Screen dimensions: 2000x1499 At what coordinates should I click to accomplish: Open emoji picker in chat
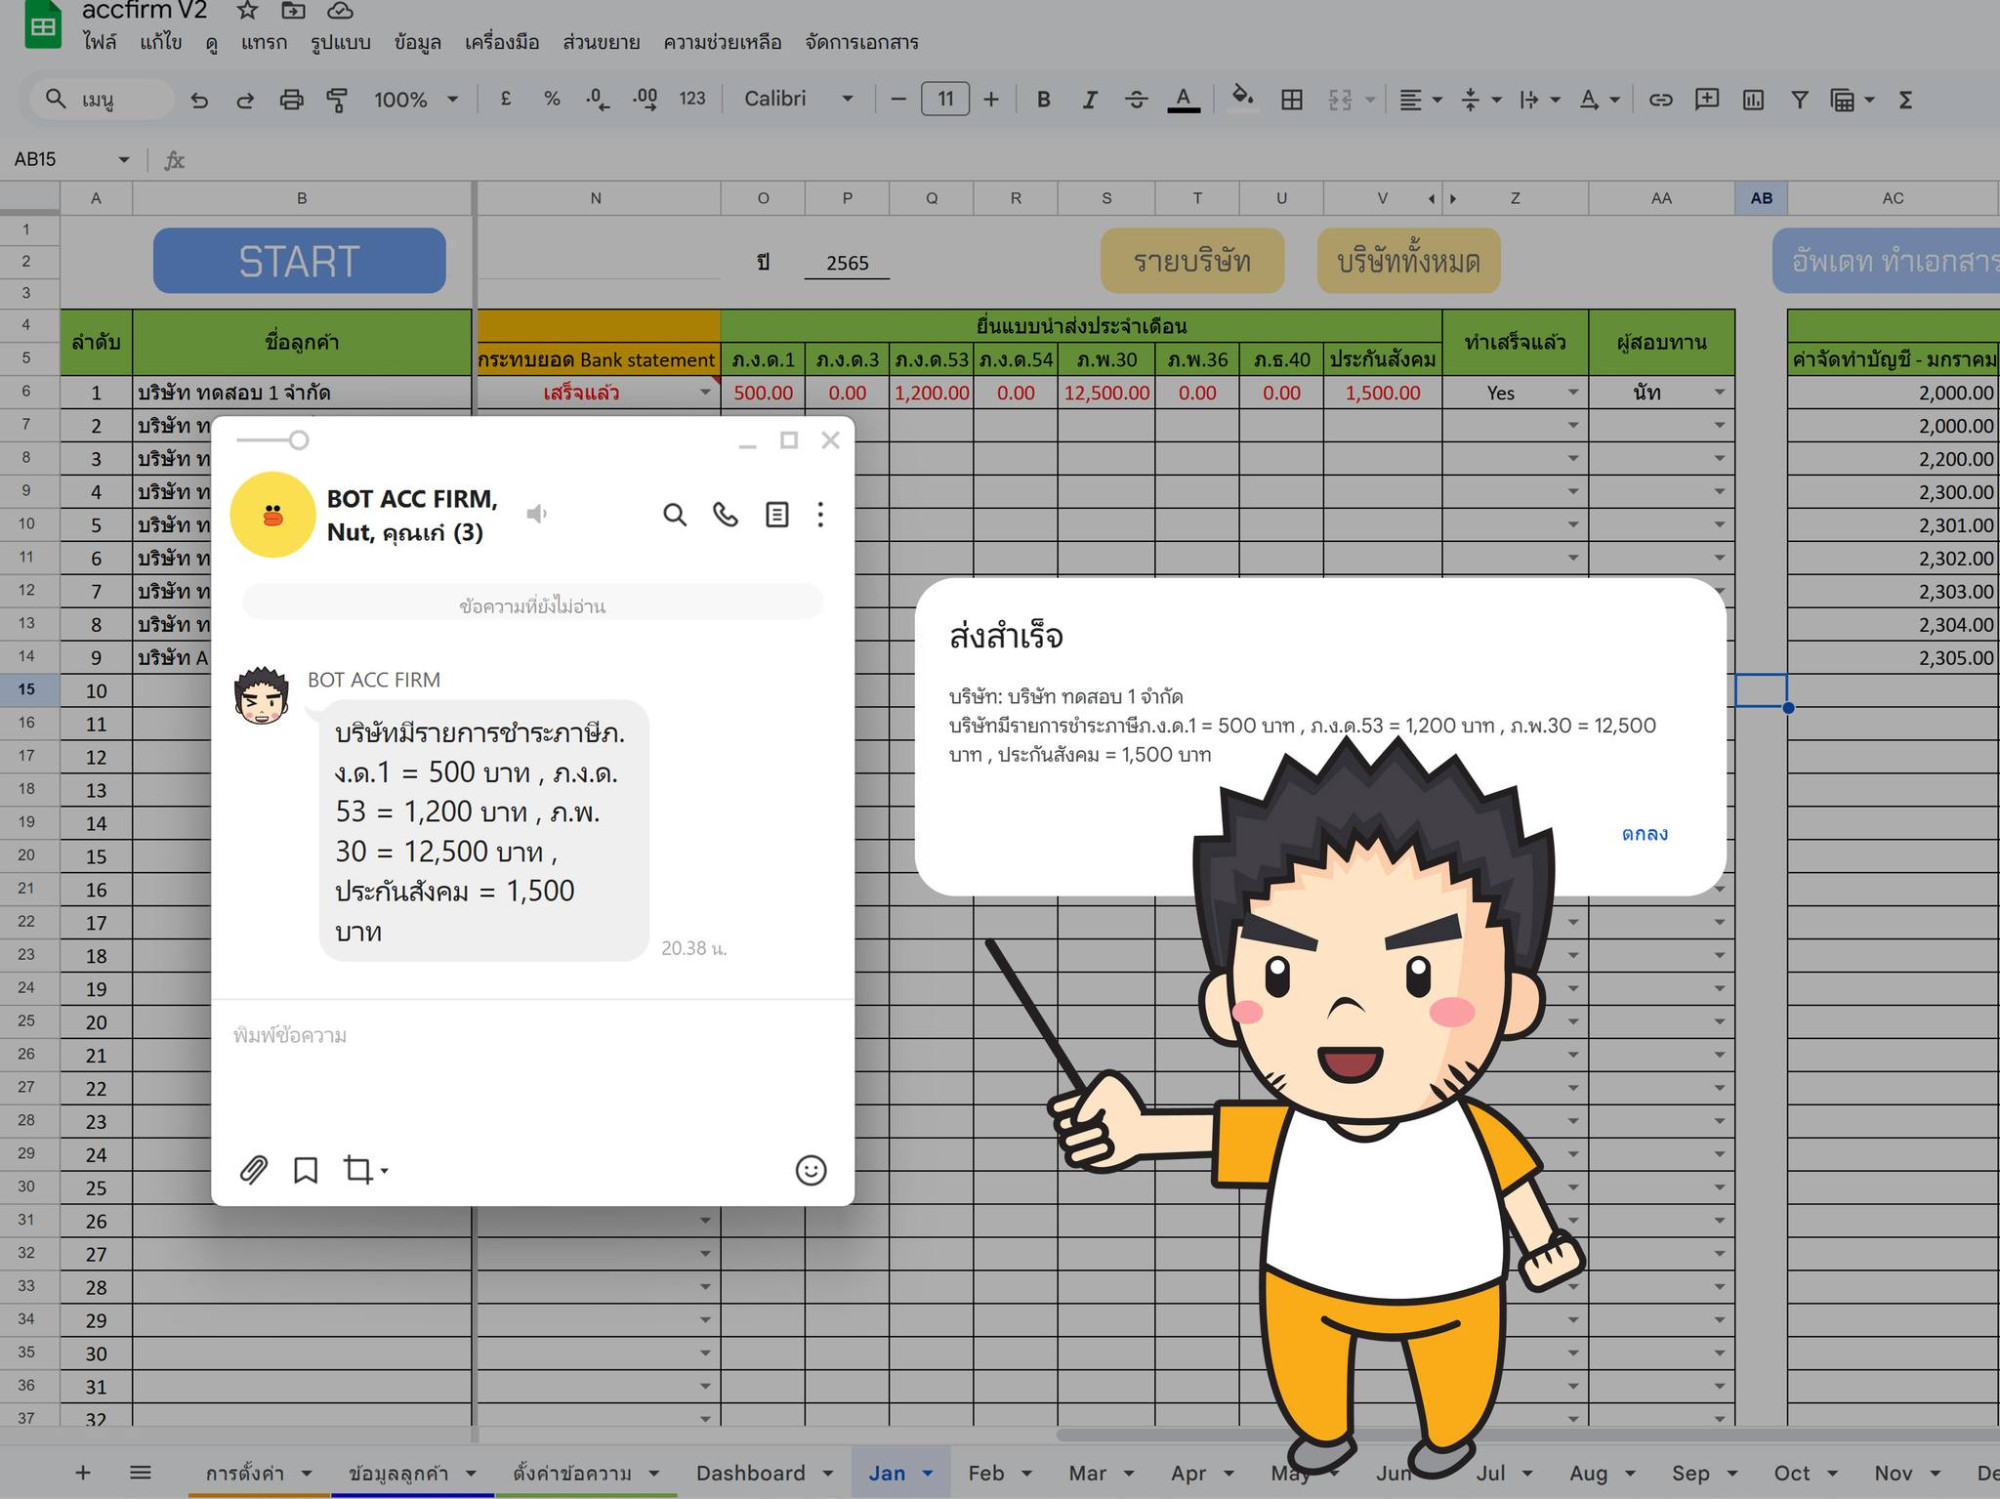pos(810,1169)
